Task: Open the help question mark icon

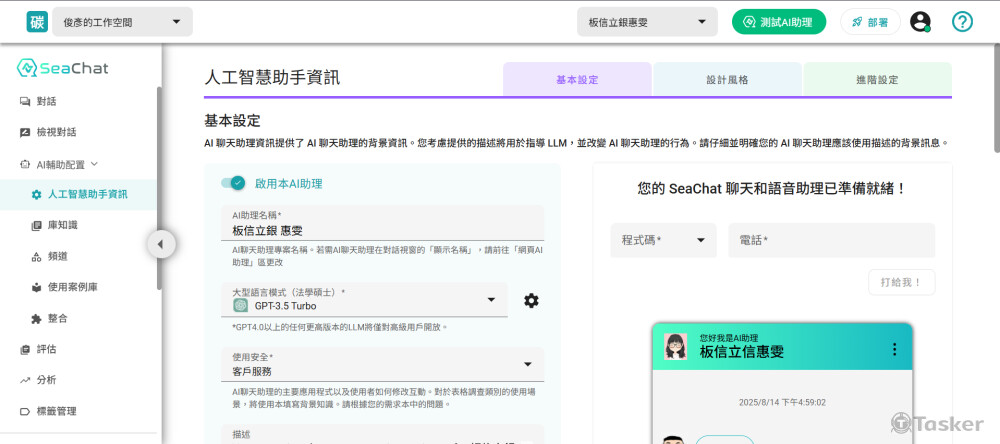Action: pyautogui.click(x=962, y=22)
